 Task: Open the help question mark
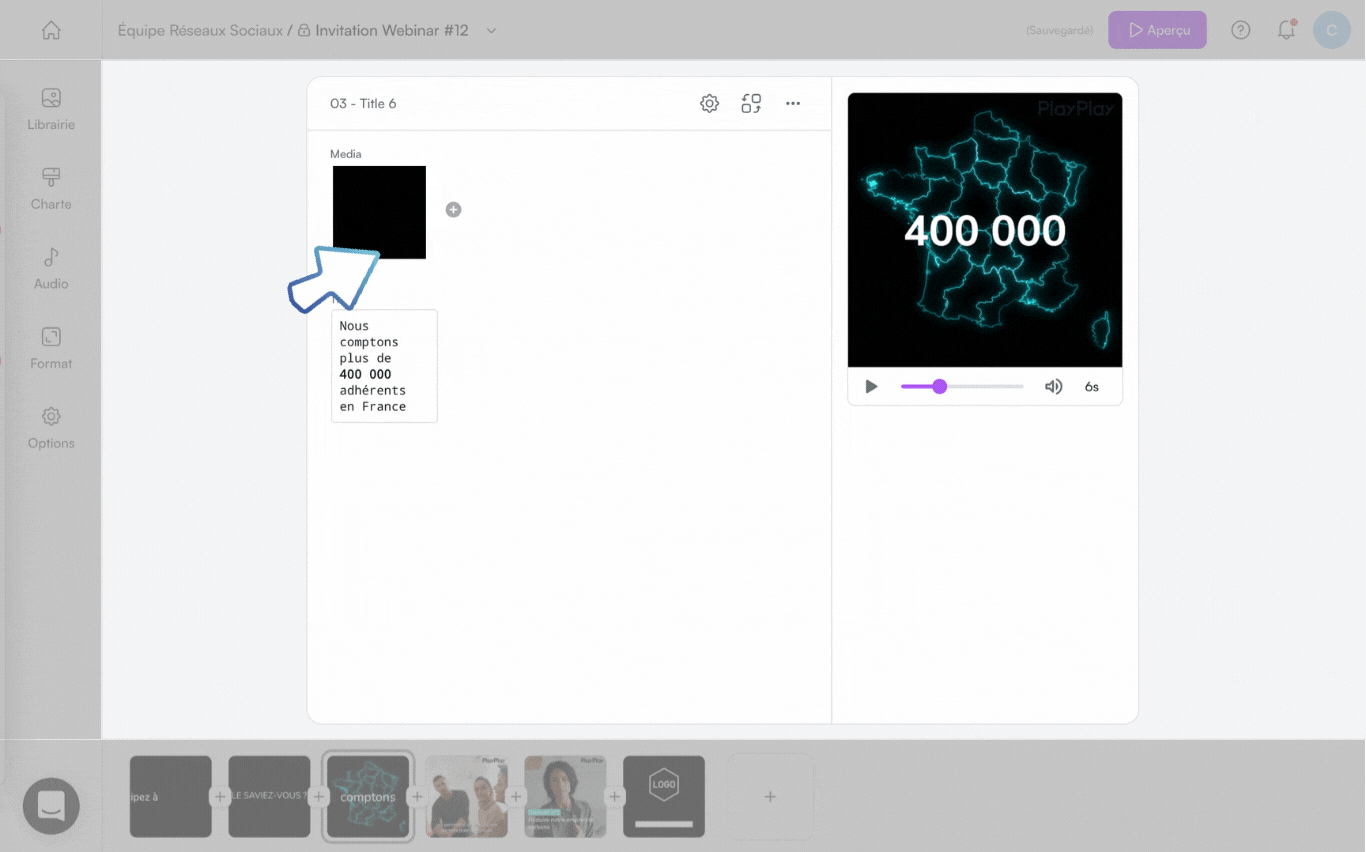coord(1241,30)
